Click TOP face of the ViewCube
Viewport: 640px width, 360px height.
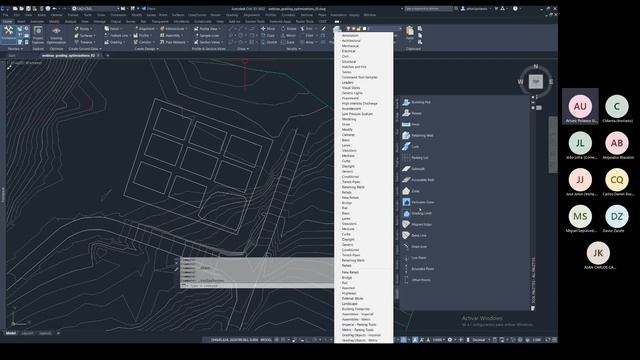pyautogui.click(x=536, y=81)
